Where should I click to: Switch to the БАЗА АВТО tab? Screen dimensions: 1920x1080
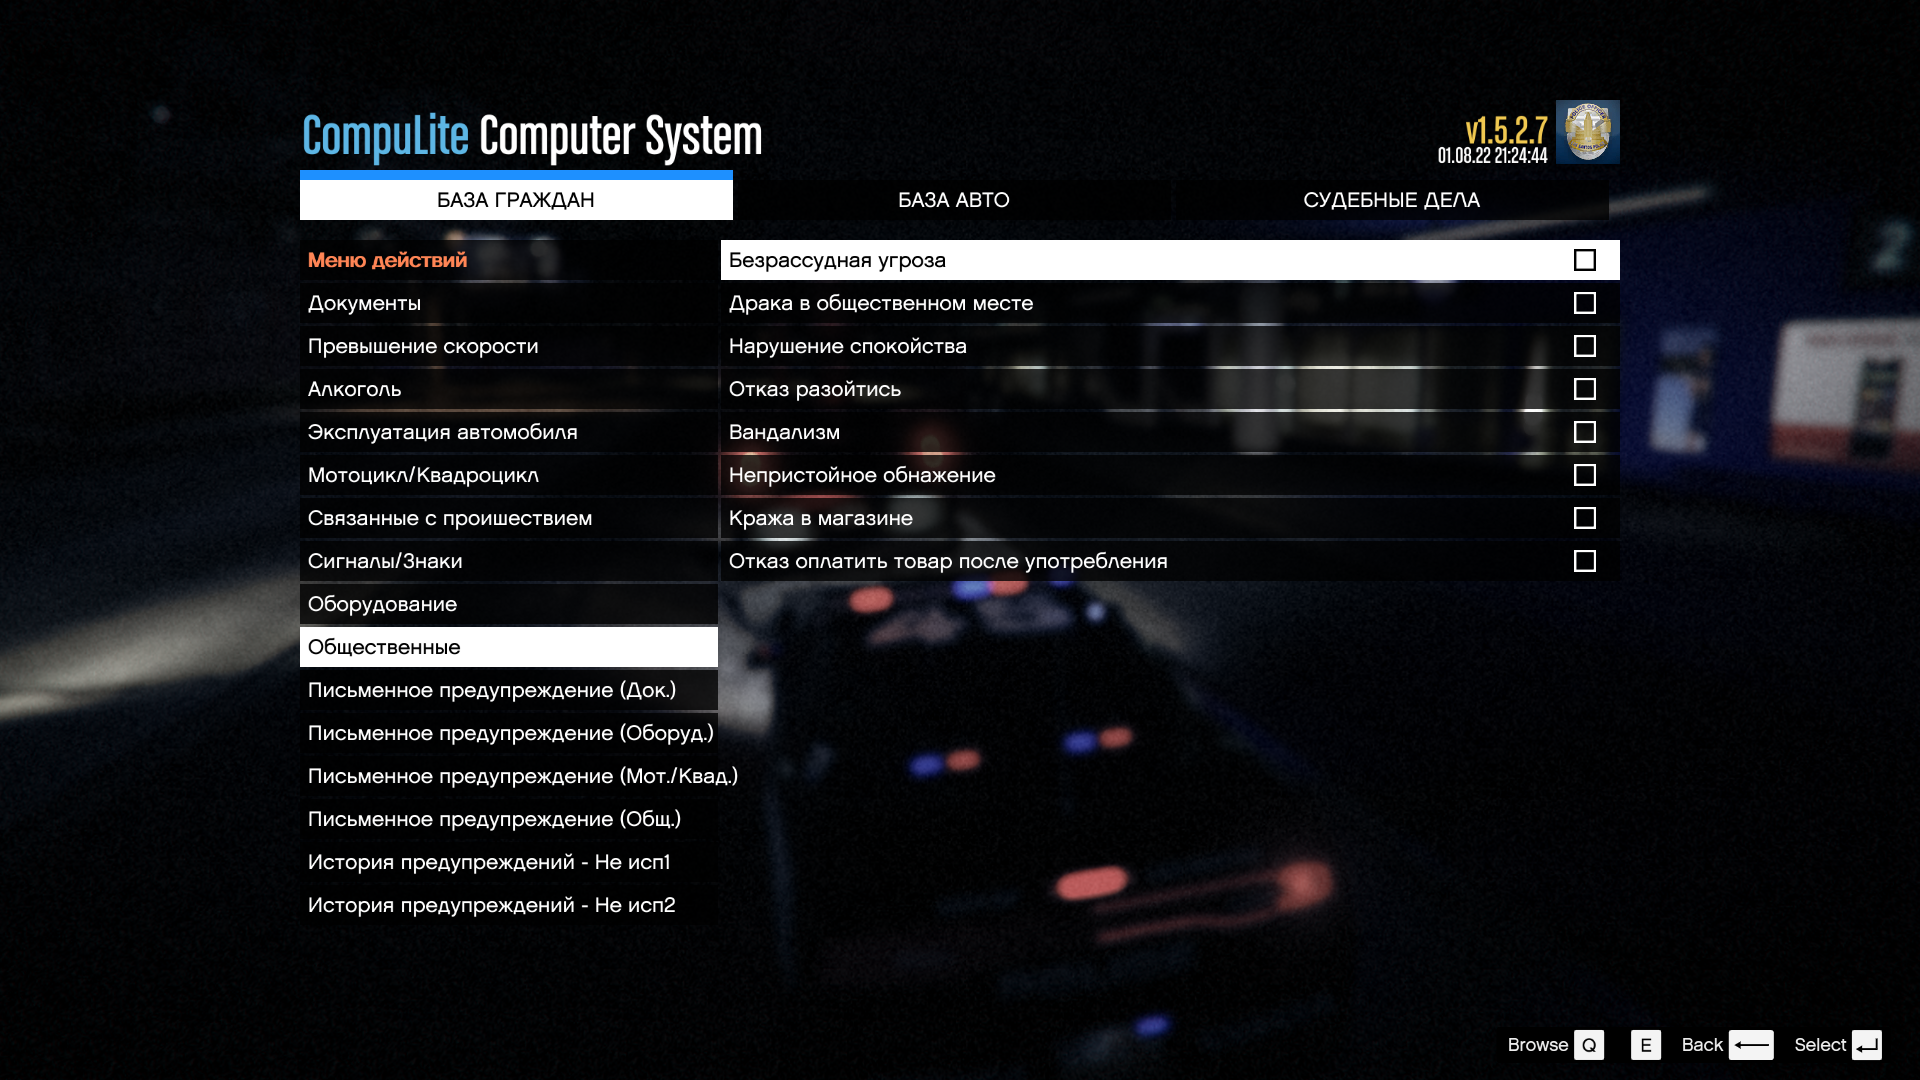click(x=953, y=200)
